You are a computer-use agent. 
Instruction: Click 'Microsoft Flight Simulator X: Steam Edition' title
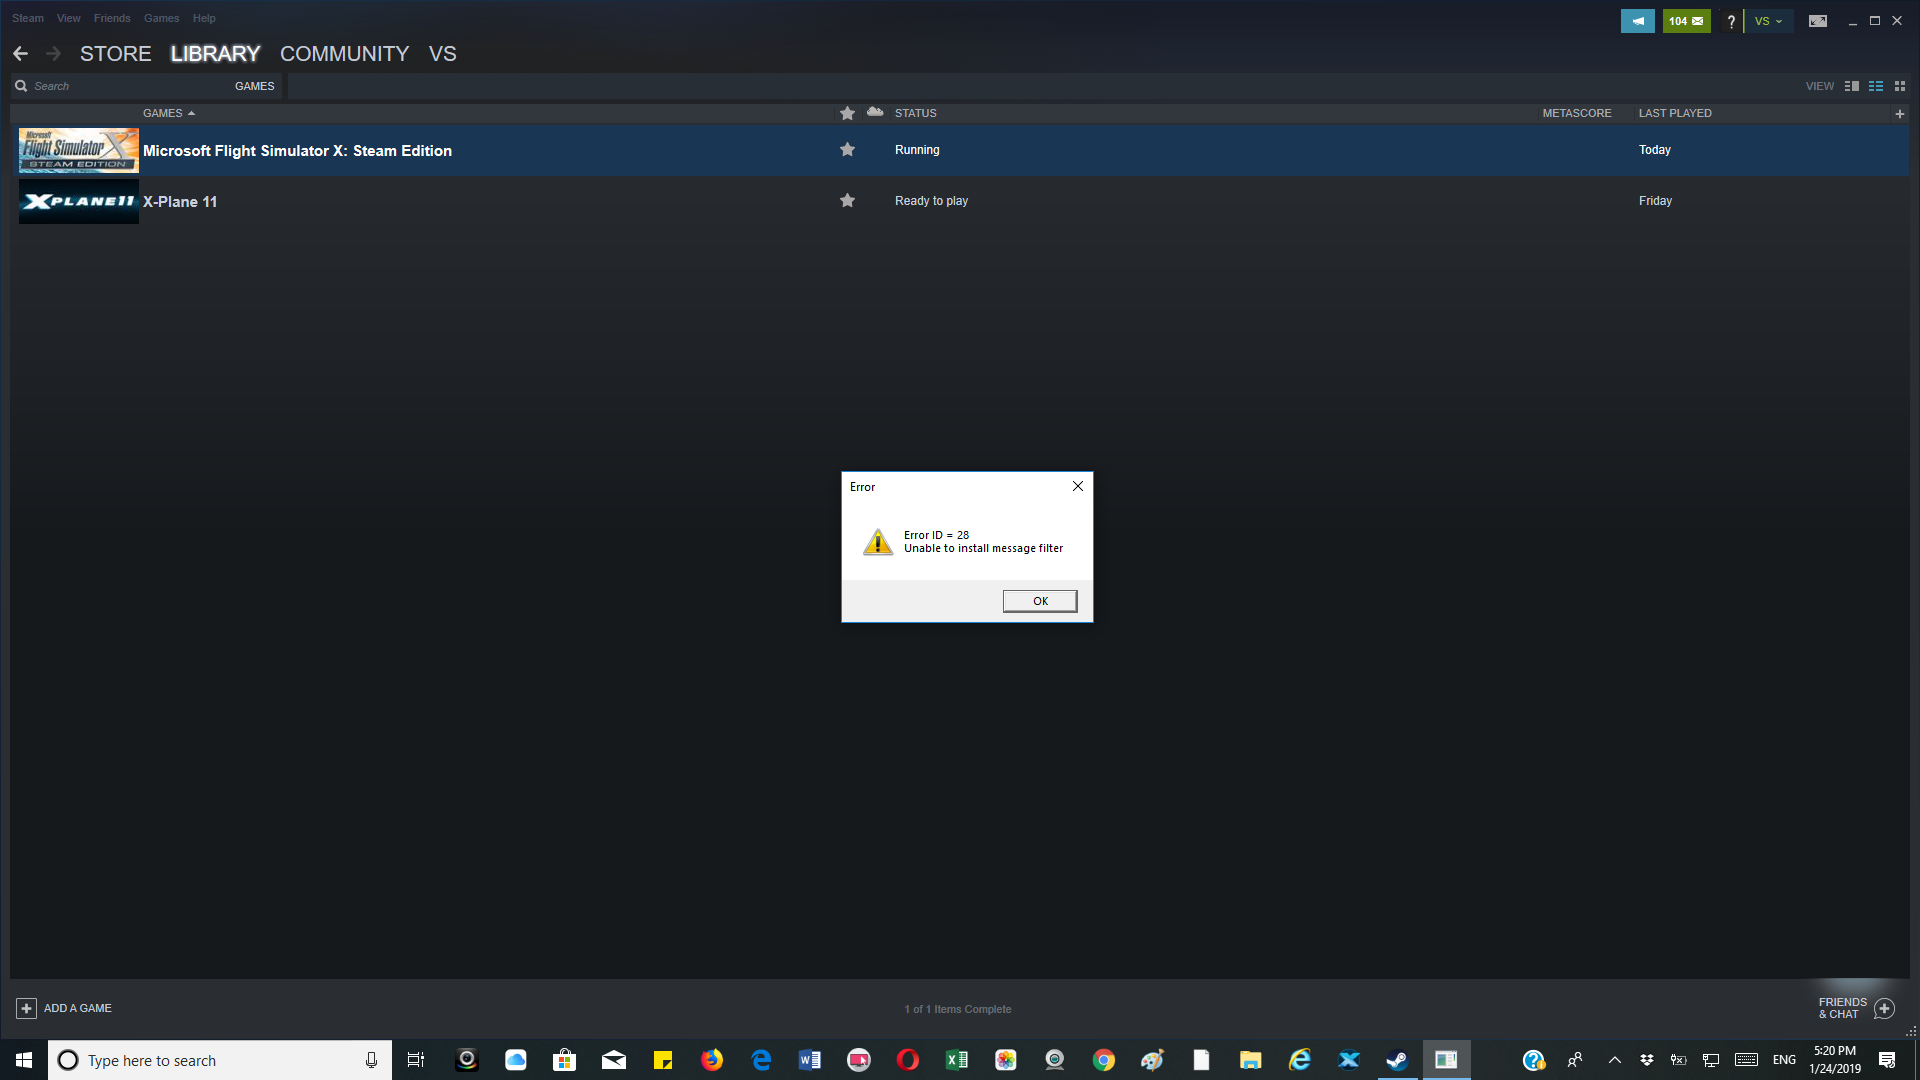297,151
